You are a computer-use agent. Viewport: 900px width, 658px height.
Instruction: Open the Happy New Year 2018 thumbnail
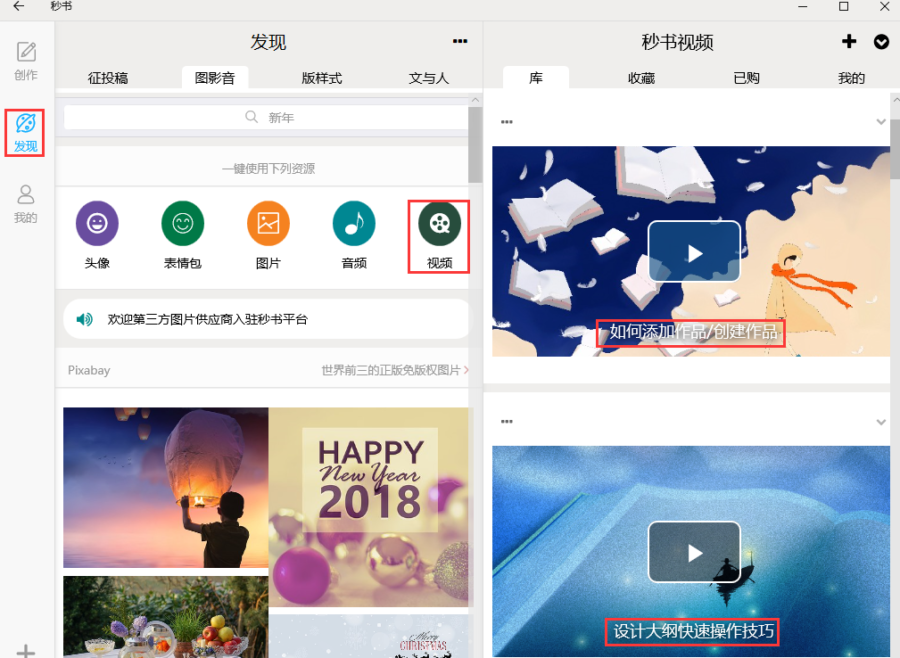click(x=368, y=507)
